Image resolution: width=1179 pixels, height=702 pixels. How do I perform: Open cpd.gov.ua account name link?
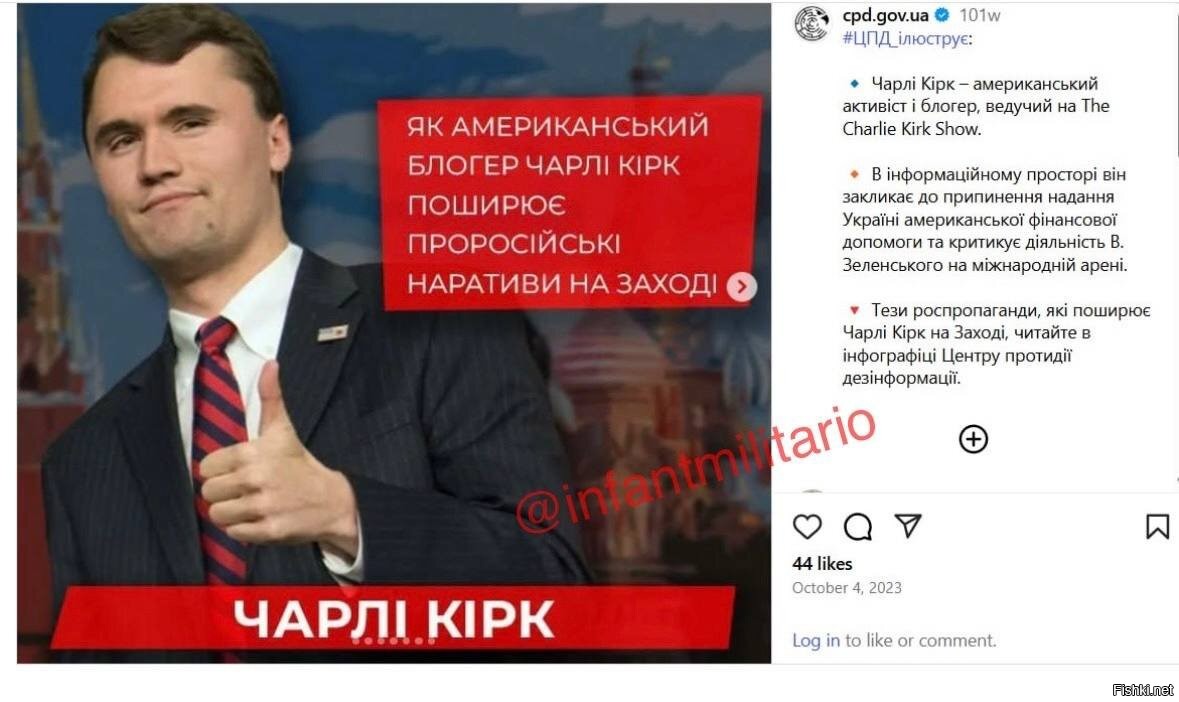tap(885, 14)
